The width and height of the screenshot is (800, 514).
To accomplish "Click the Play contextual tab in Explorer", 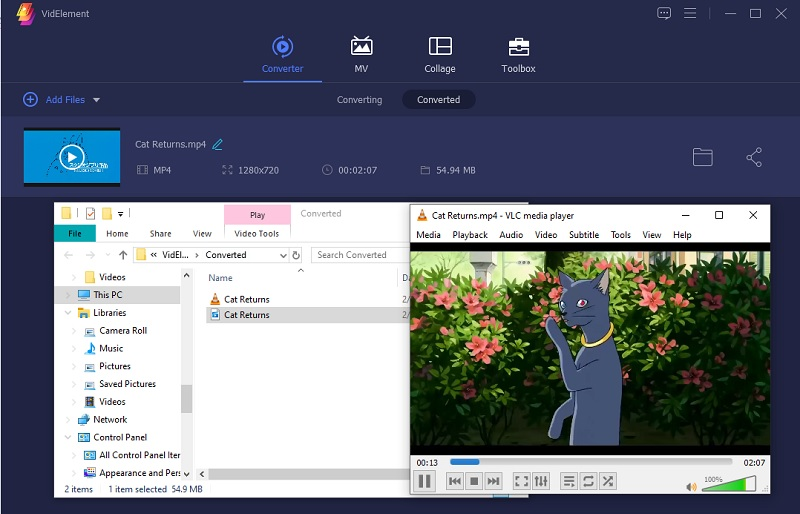I will point(257,215).
